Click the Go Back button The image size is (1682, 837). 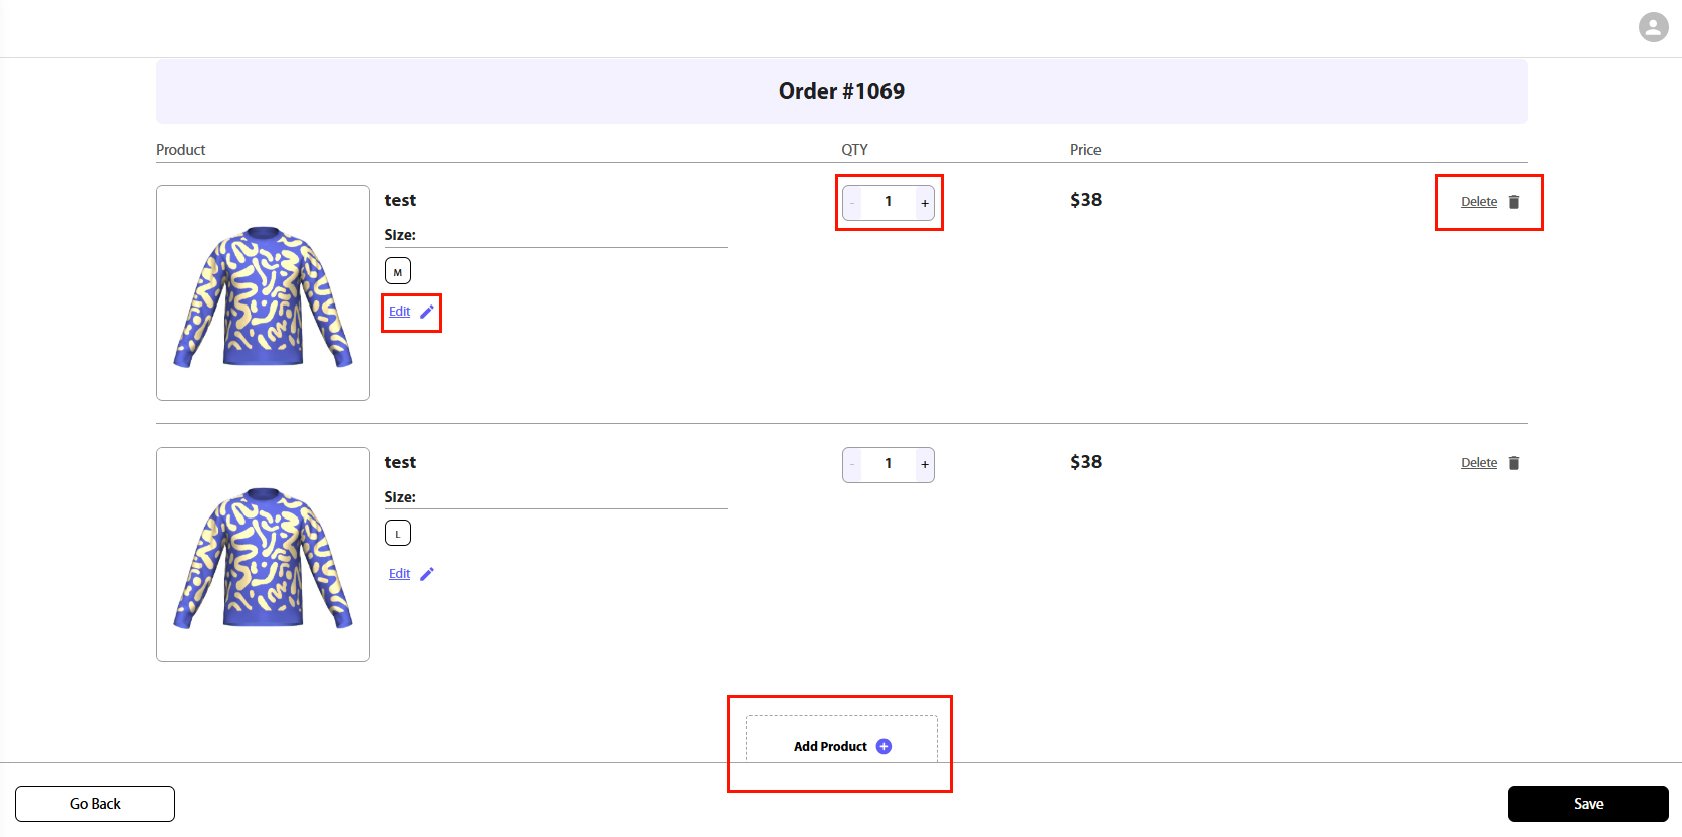pyautogui.click(x=95, y=804)
